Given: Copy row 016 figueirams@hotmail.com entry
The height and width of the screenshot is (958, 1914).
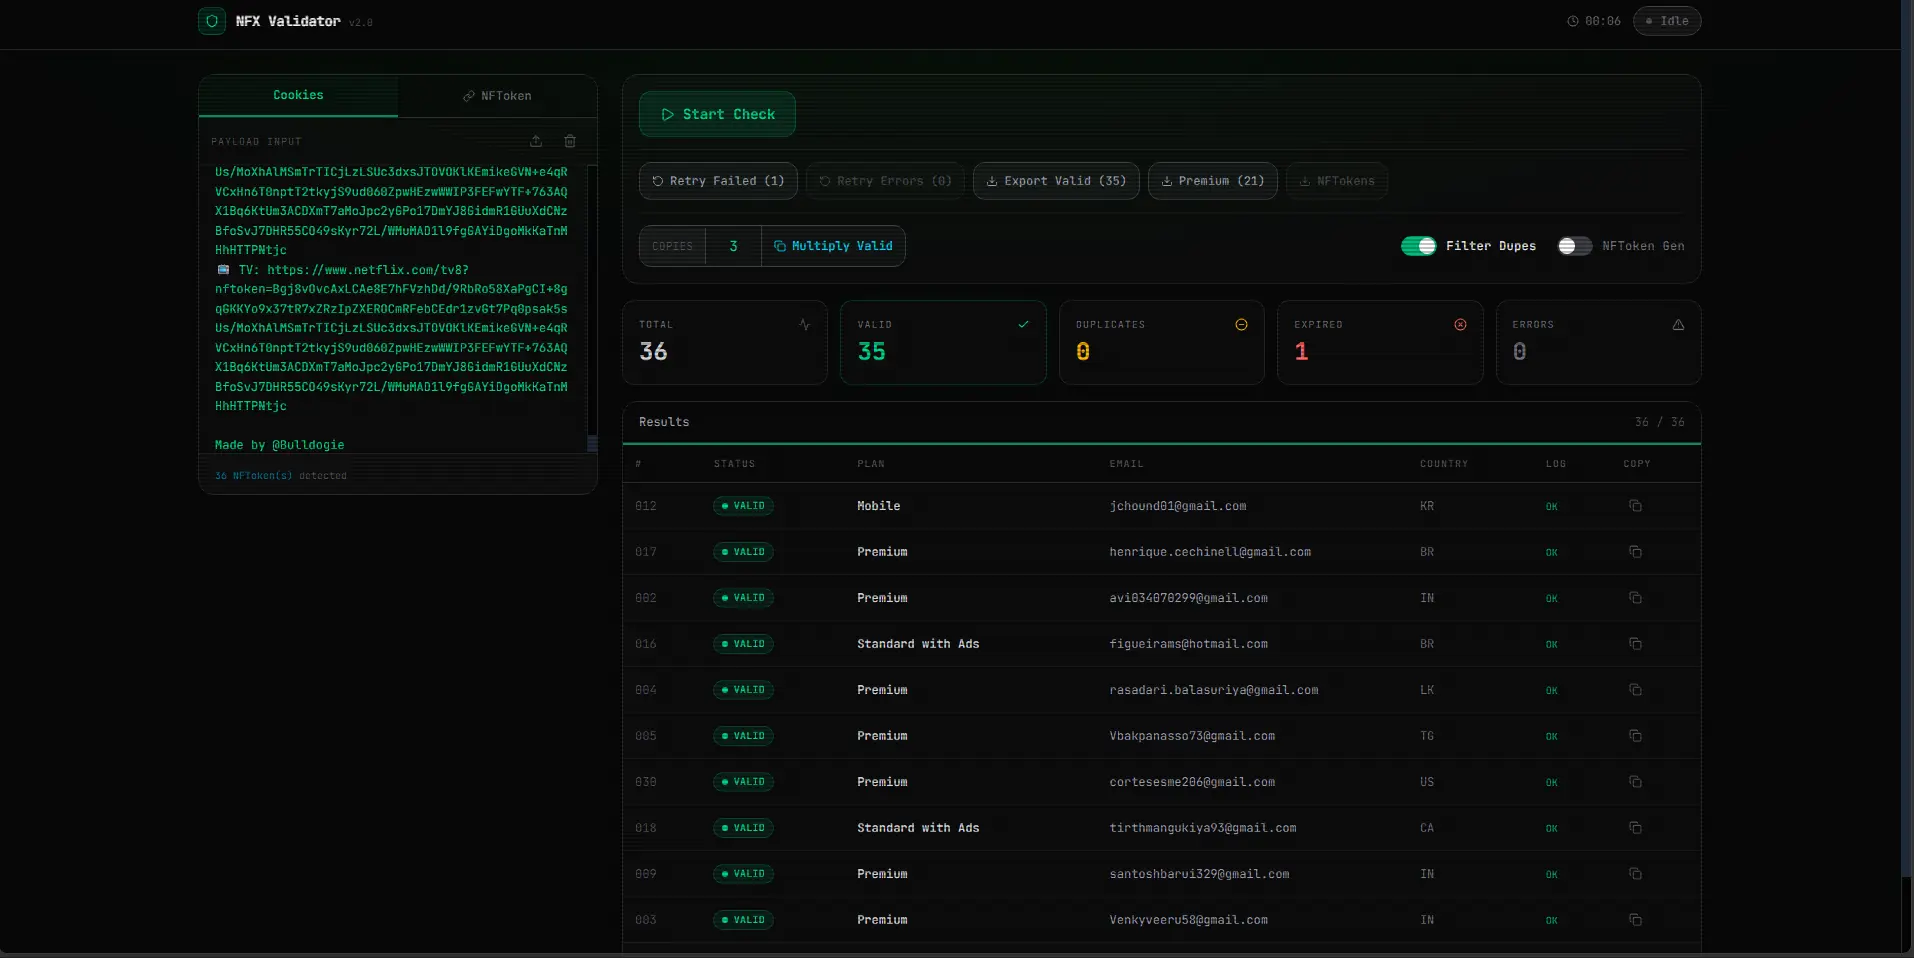Looking at the screenshot, I should coord(1635,644).
